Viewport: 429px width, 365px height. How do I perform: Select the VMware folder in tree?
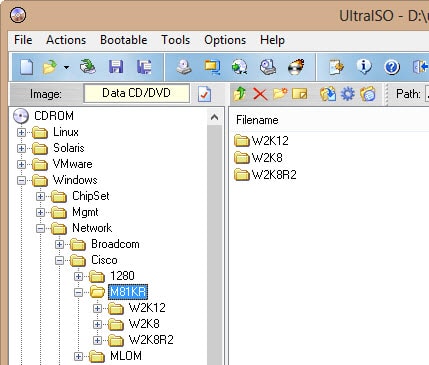pos(73,164)
